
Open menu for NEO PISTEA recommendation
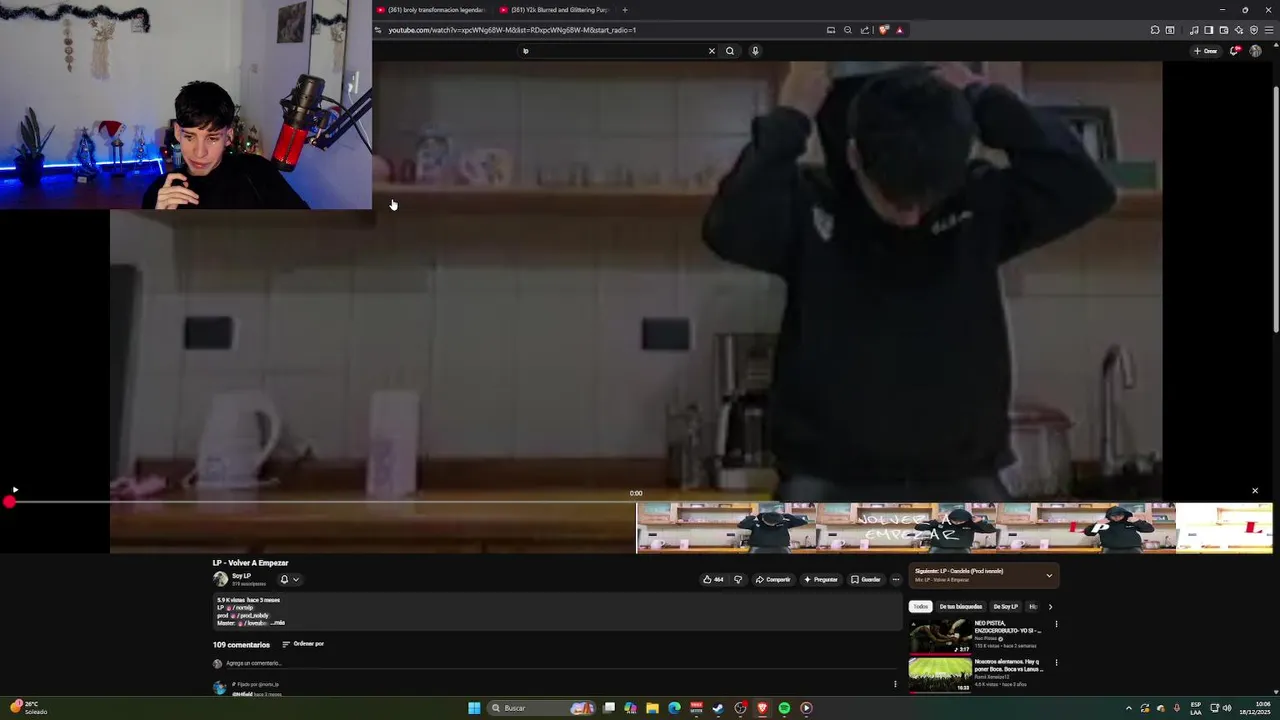click(1056, 624)
